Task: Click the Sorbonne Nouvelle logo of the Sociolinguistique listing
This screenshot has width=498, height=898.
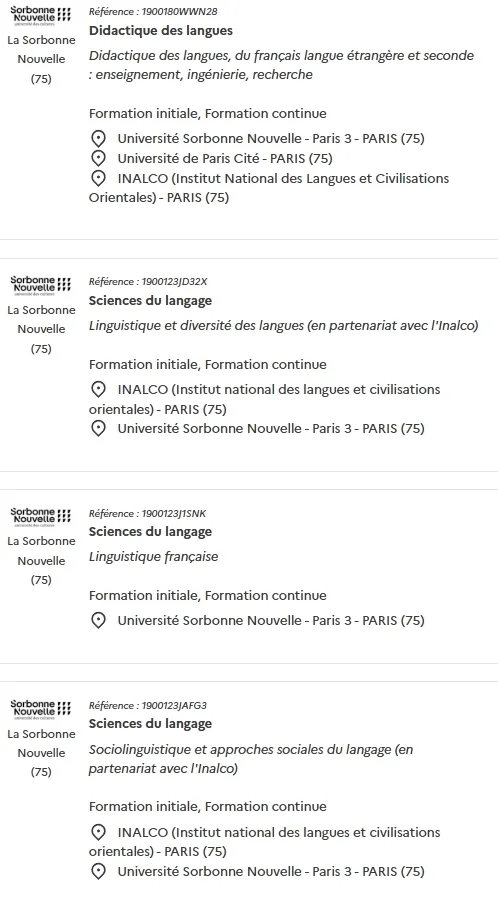Action: click(41, 709)
